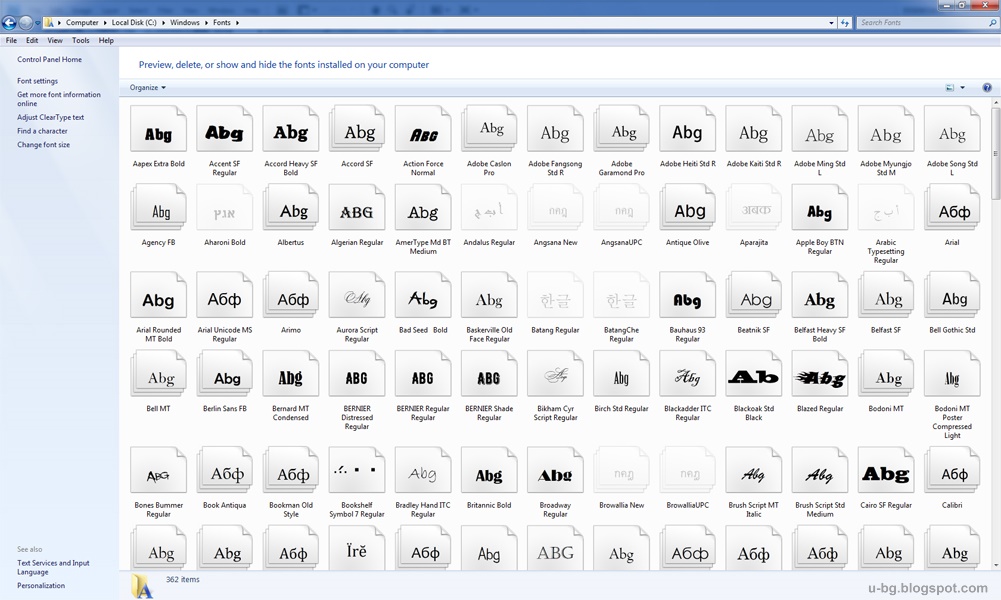
Task: Select the Bad Seed Bold font icon
Action: click(x=423, y=296)
